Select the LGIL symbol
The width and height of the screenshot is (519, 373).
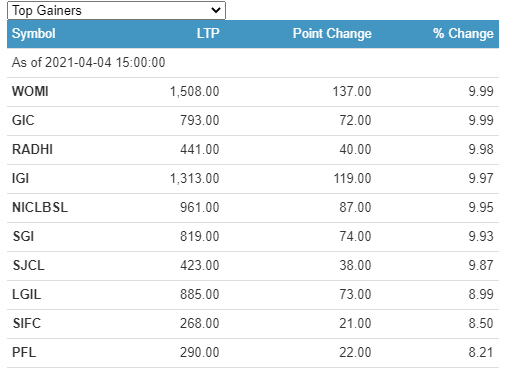tap(27, 294)
